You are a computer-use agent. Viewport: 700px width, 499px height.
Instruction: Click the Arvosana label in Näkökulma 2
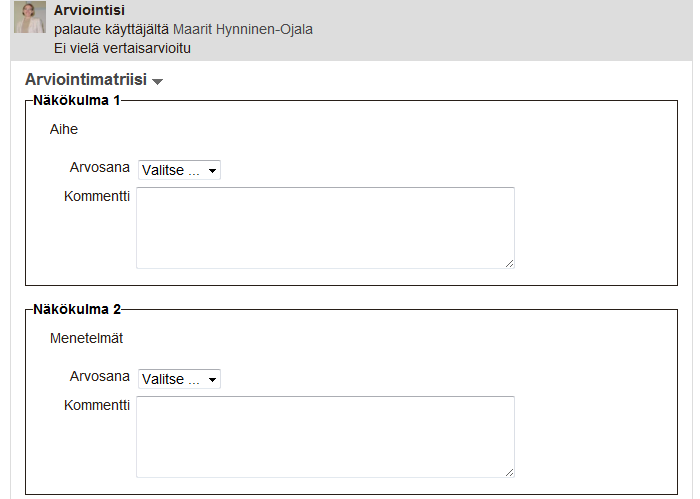(100, 376)
